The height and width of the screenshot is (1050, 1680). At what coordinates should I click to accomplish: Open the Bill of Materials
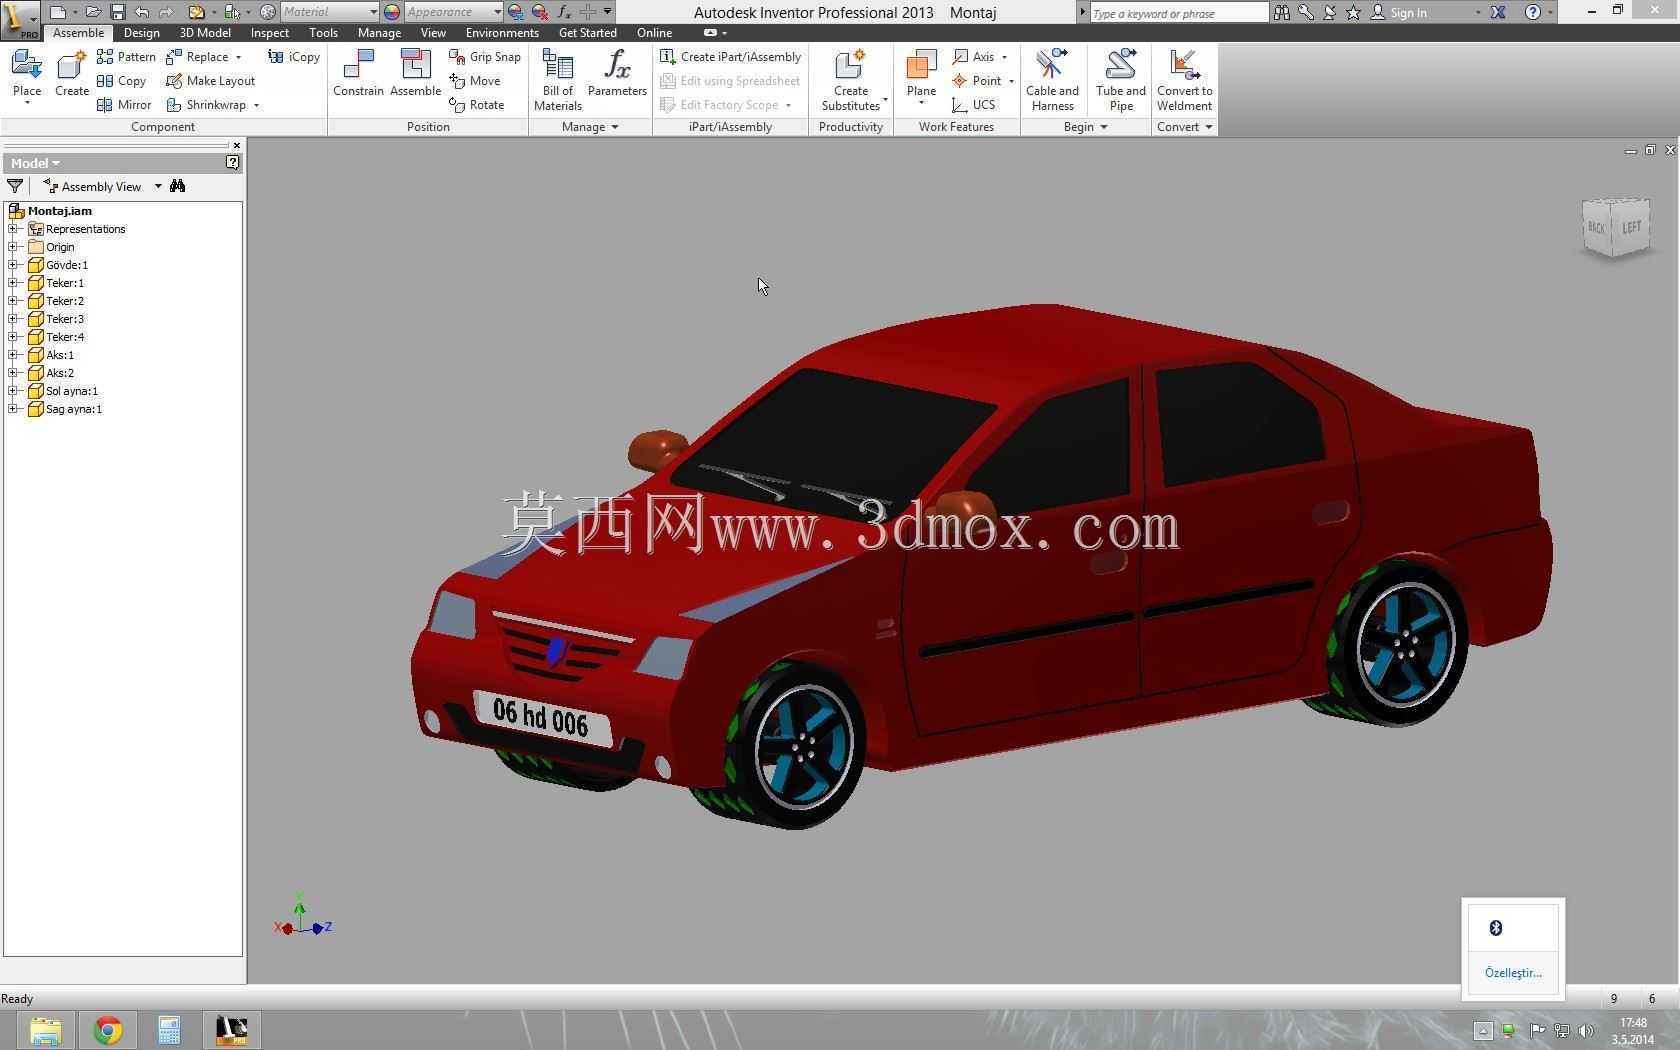pyautogui.click(x=558, y=80)
